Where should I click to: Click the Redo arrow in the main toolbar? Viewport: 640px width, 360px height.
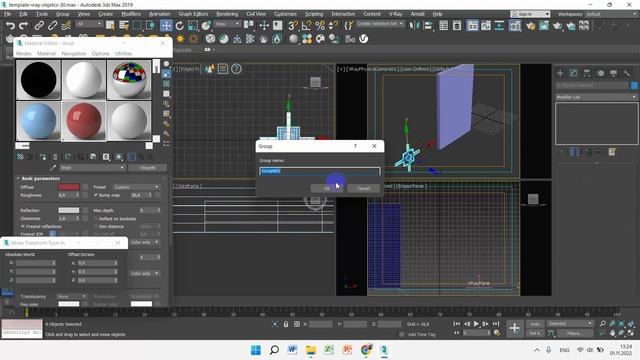tap(24, 26)
